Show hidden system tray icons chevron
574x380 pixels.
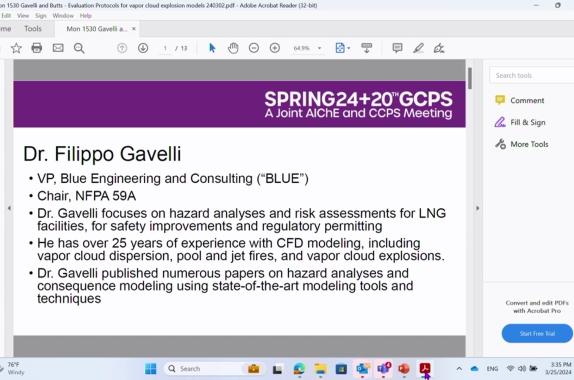(x=459, y=369)
